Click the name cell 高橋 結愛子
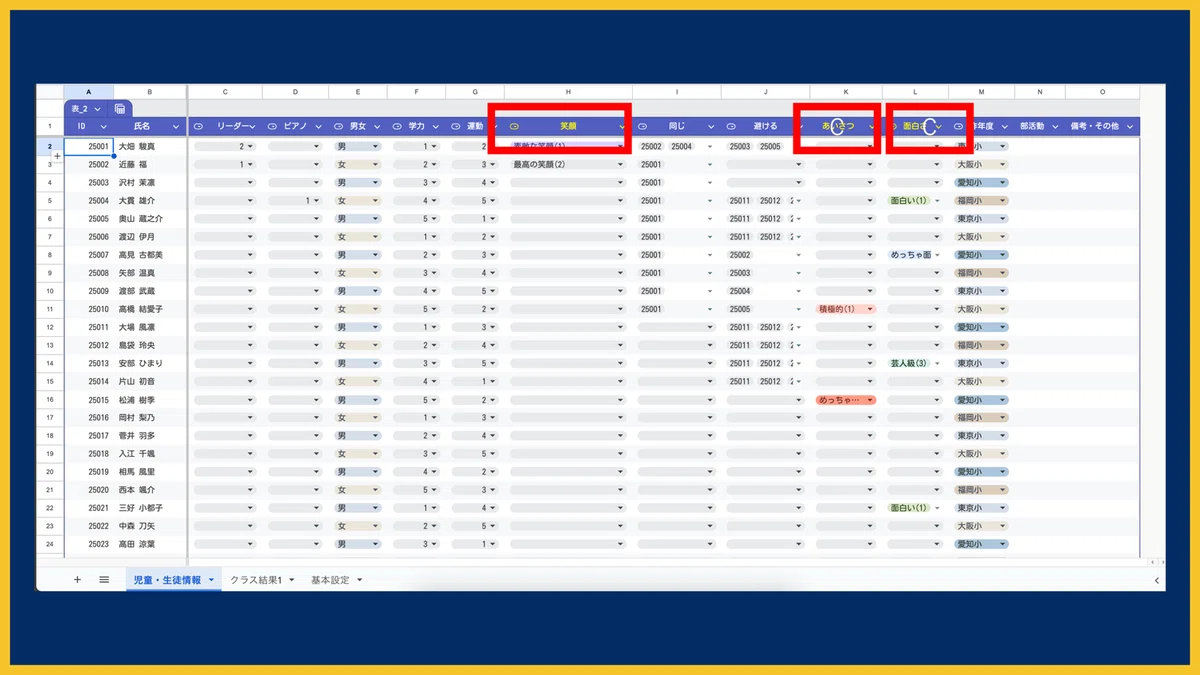Image resolution: width=1200 pixels, height=675 pixels. (150, 309)
